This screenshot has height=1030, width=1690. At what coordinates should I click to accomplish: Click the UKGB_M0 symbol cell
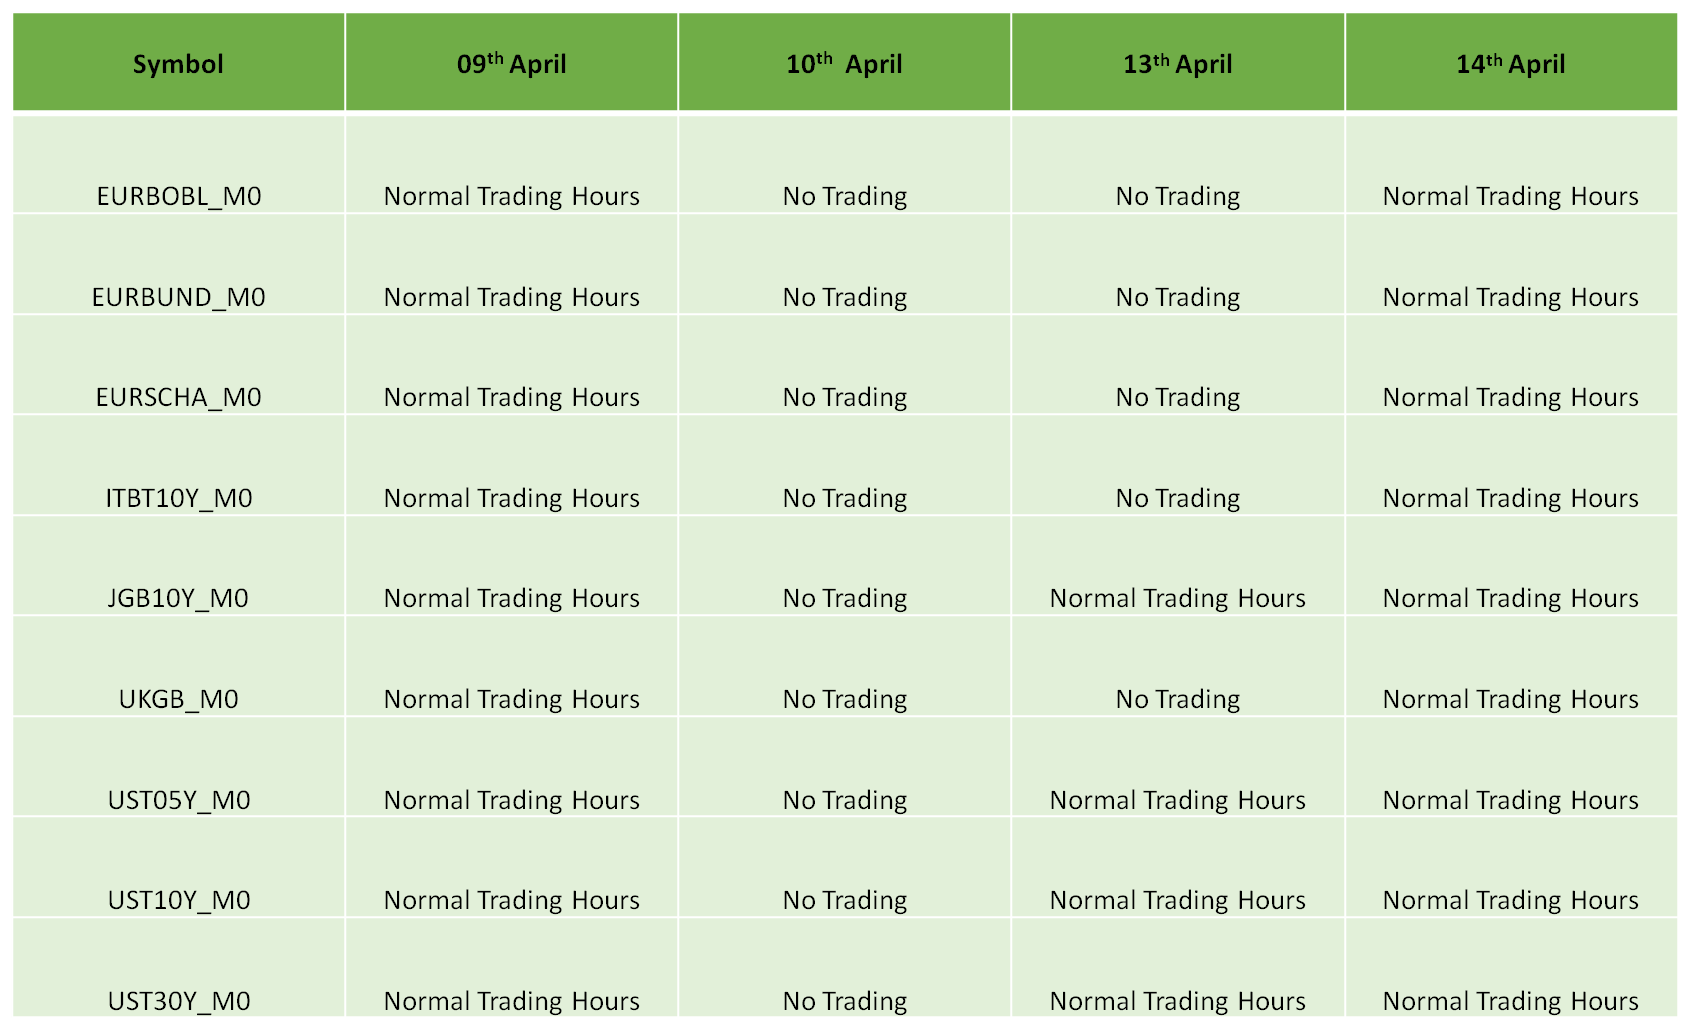[x=179, y=666]
